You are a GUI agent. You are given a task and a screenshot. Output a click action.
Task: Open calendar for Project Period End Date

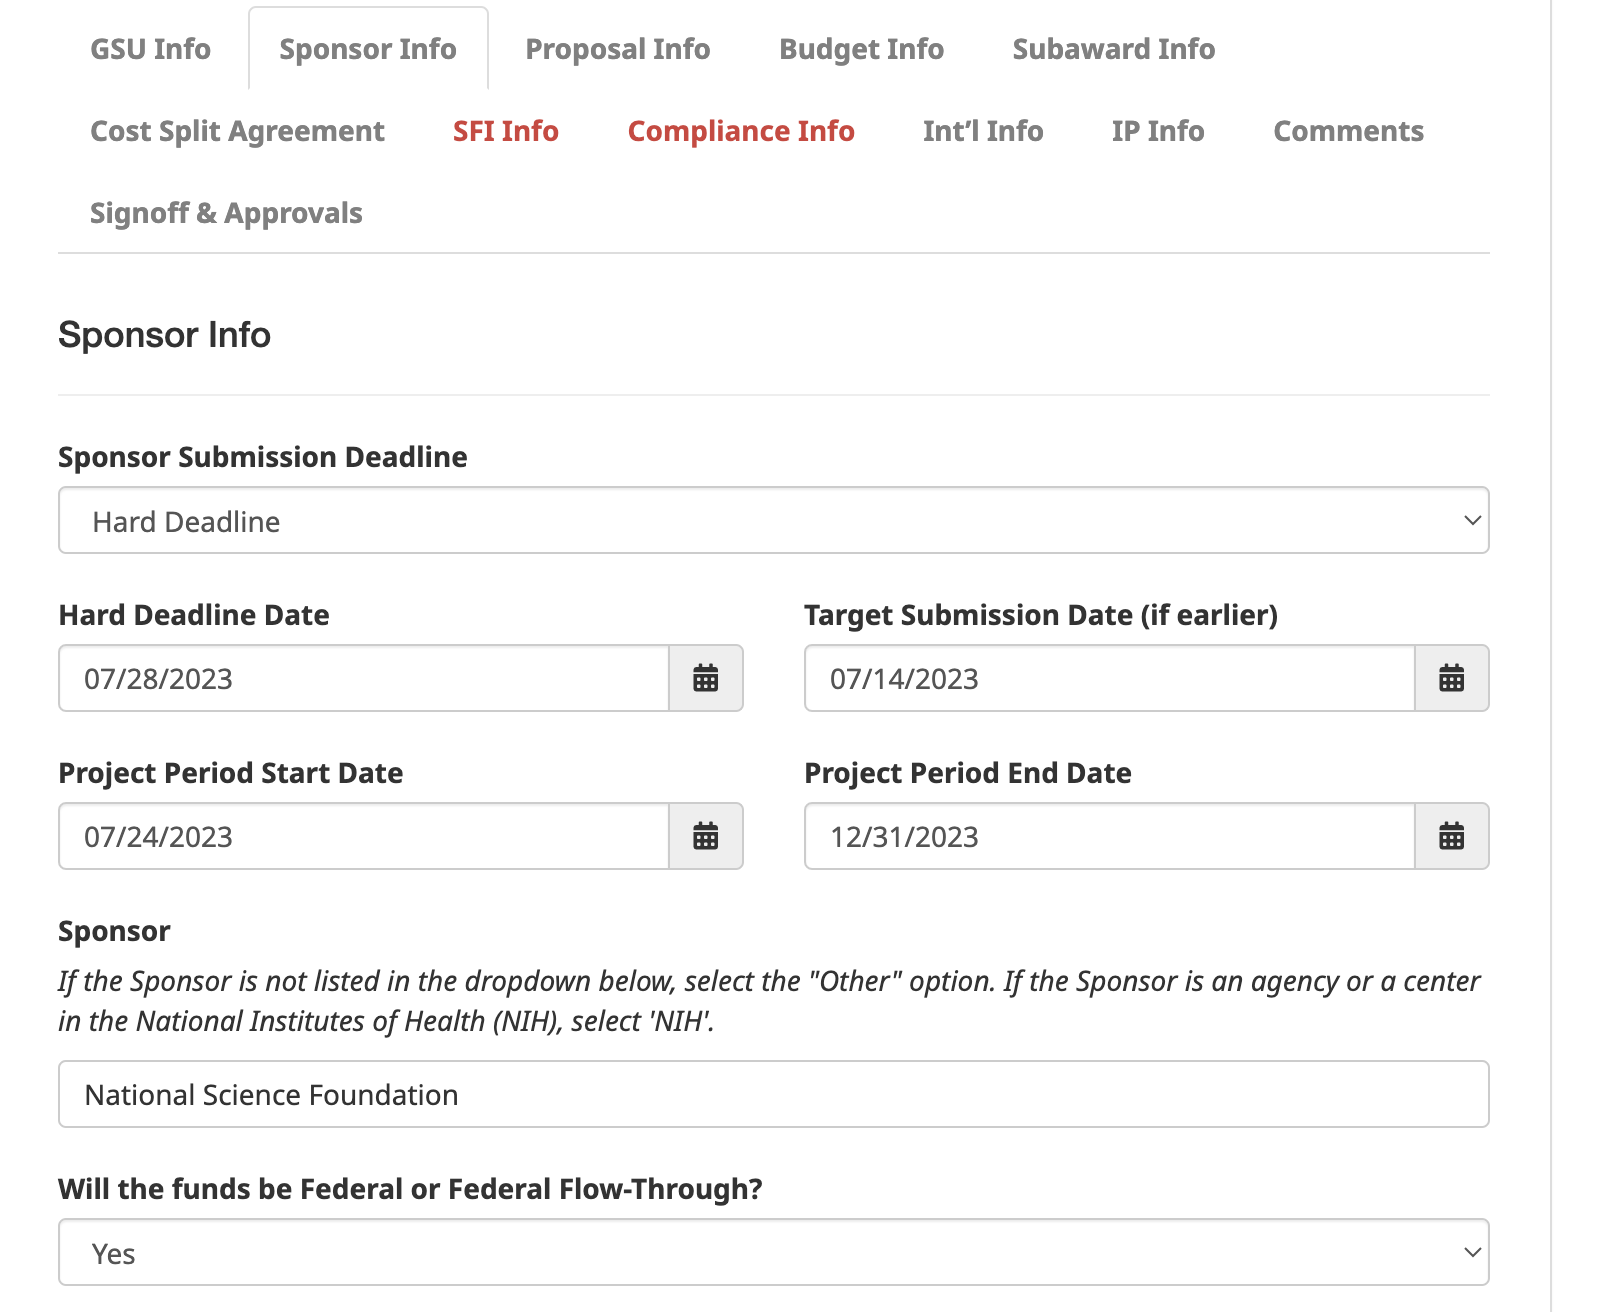pos(1451,836)
